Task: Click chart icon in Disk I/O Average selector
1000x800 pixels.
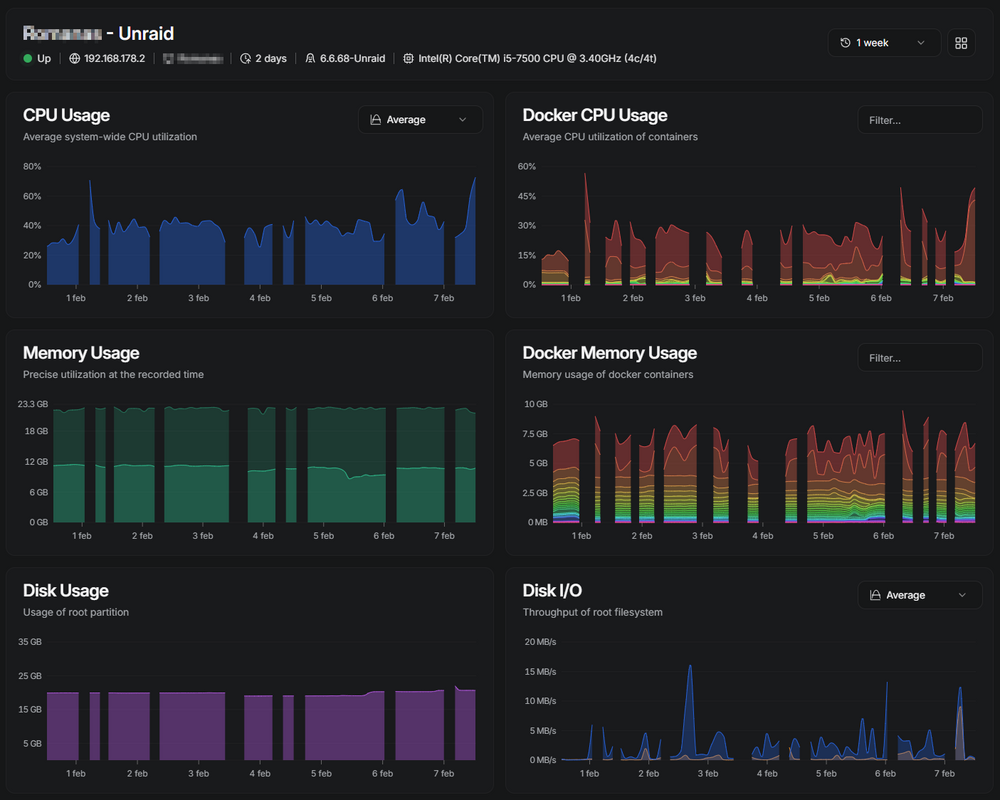Action: (875, 595)
